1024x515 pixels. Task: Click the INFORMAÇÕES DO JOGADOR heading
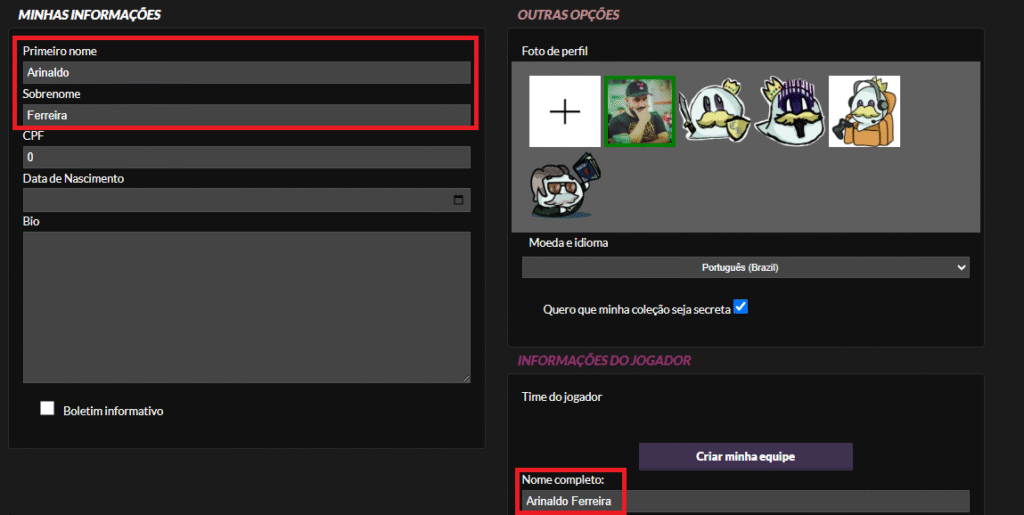(x=604, y=360)
